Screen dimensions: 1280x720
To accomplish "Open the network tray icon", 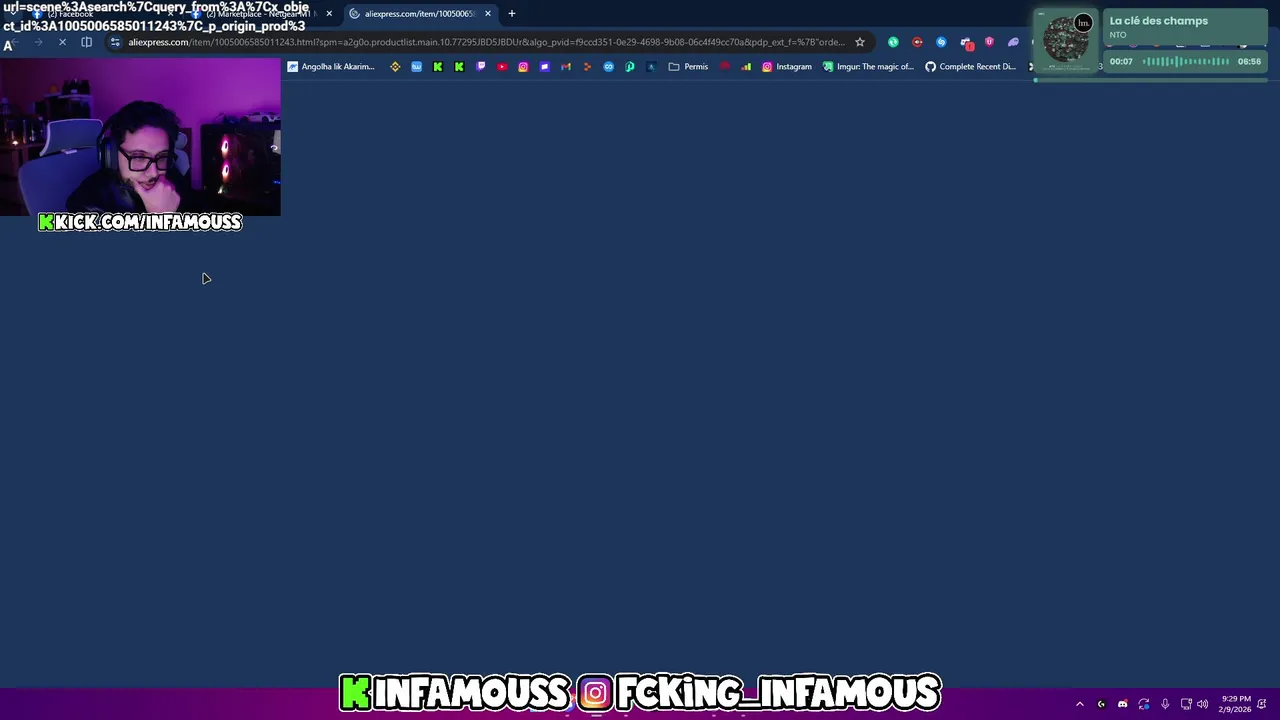I will click(x=1186, y=704).
